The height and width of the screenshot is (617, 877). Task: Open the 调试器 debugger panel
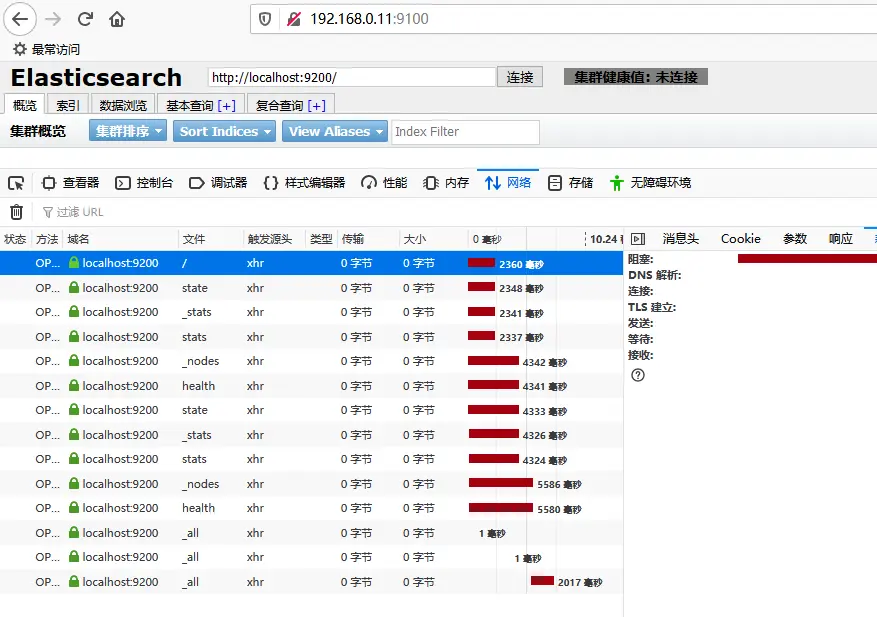point(218,183)
